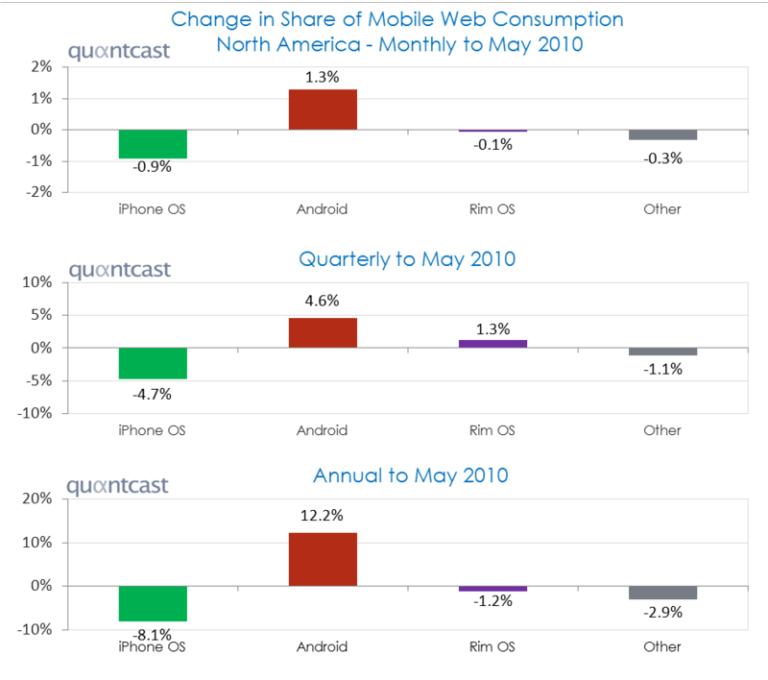Click the 'Rim OS' axis label in annual chart
The width and height of the screenshot is (768, 680).
tap(492, 646)
